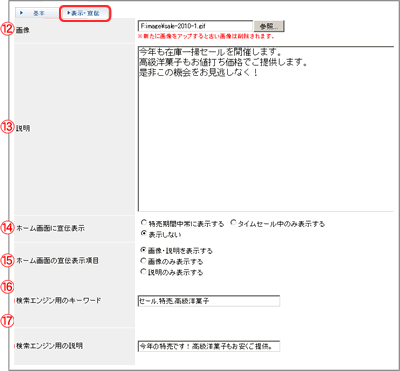Choose the 表示しない radio option

144,234
